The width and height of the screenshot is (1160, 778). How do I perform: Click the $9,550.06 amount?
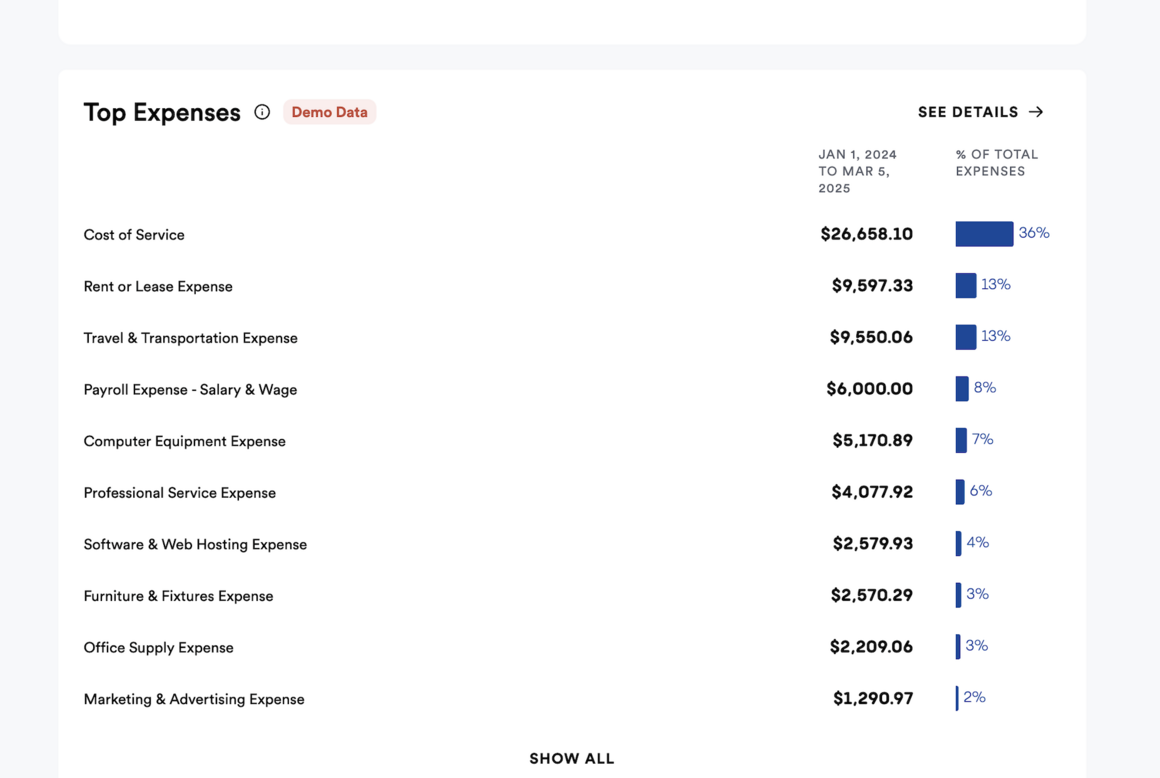click(871, 337)
